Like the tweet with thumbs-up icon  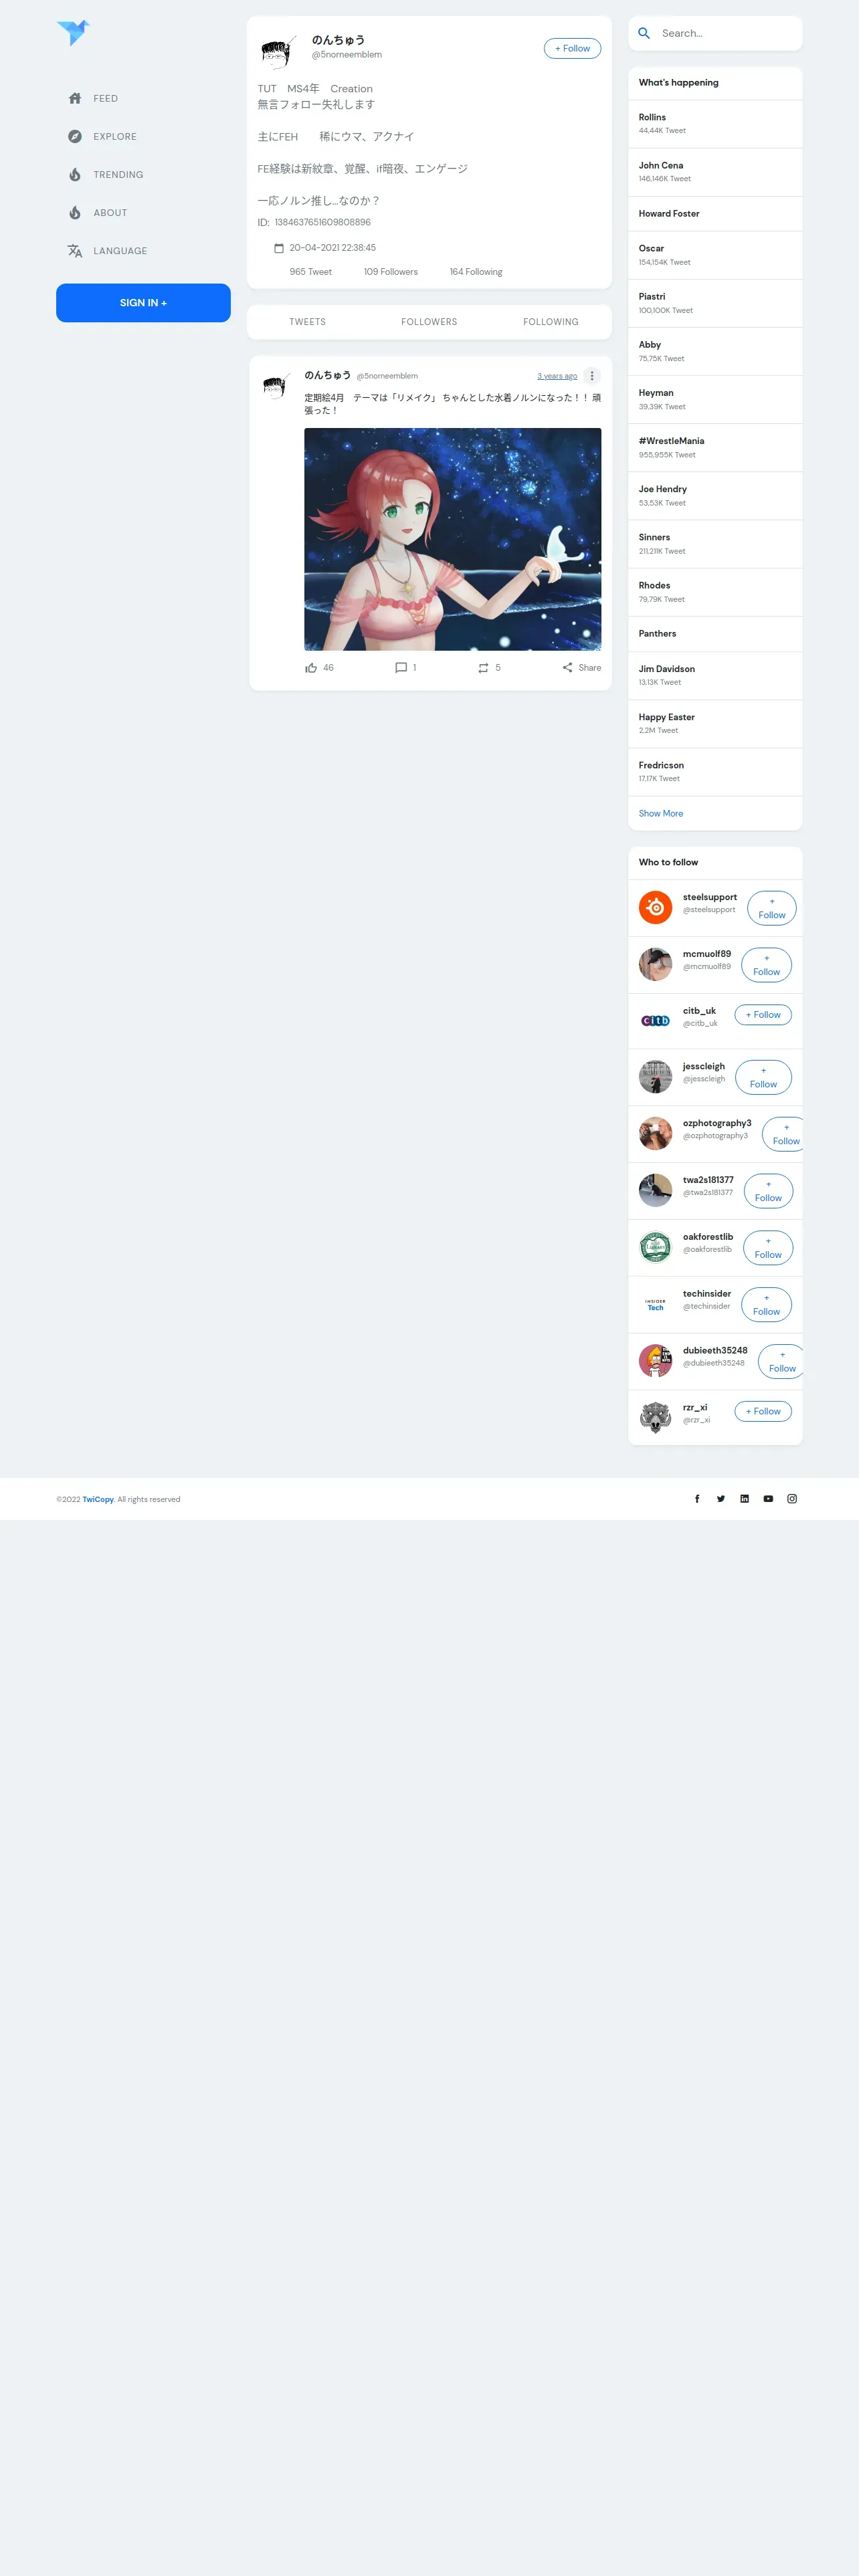tap(311, 668)
